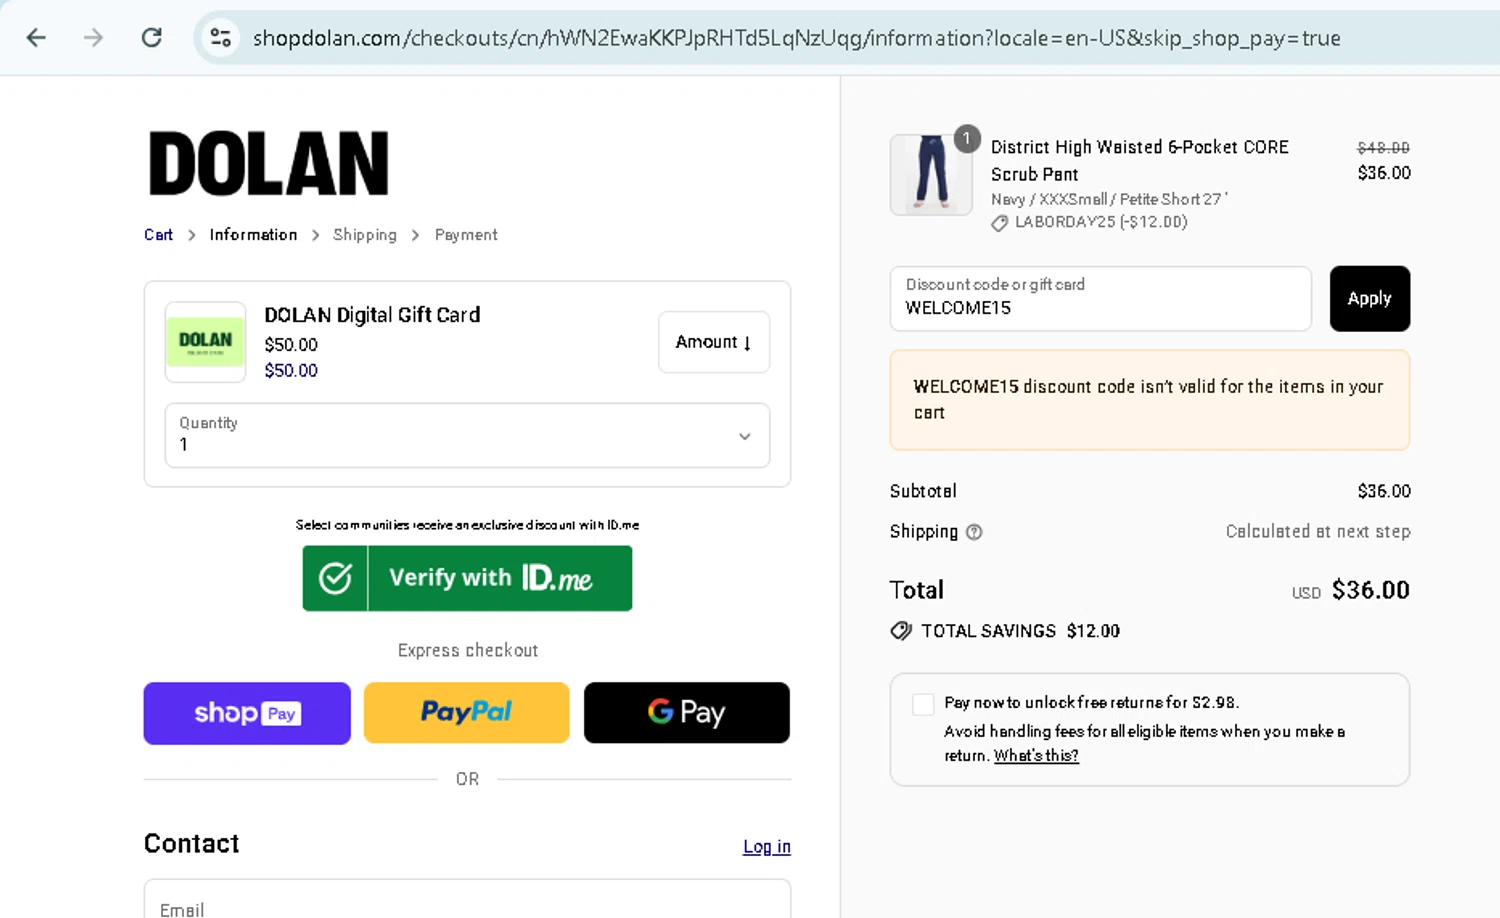Focus the Email input field
The image size is (1500, 918).
tap(467, 899)
